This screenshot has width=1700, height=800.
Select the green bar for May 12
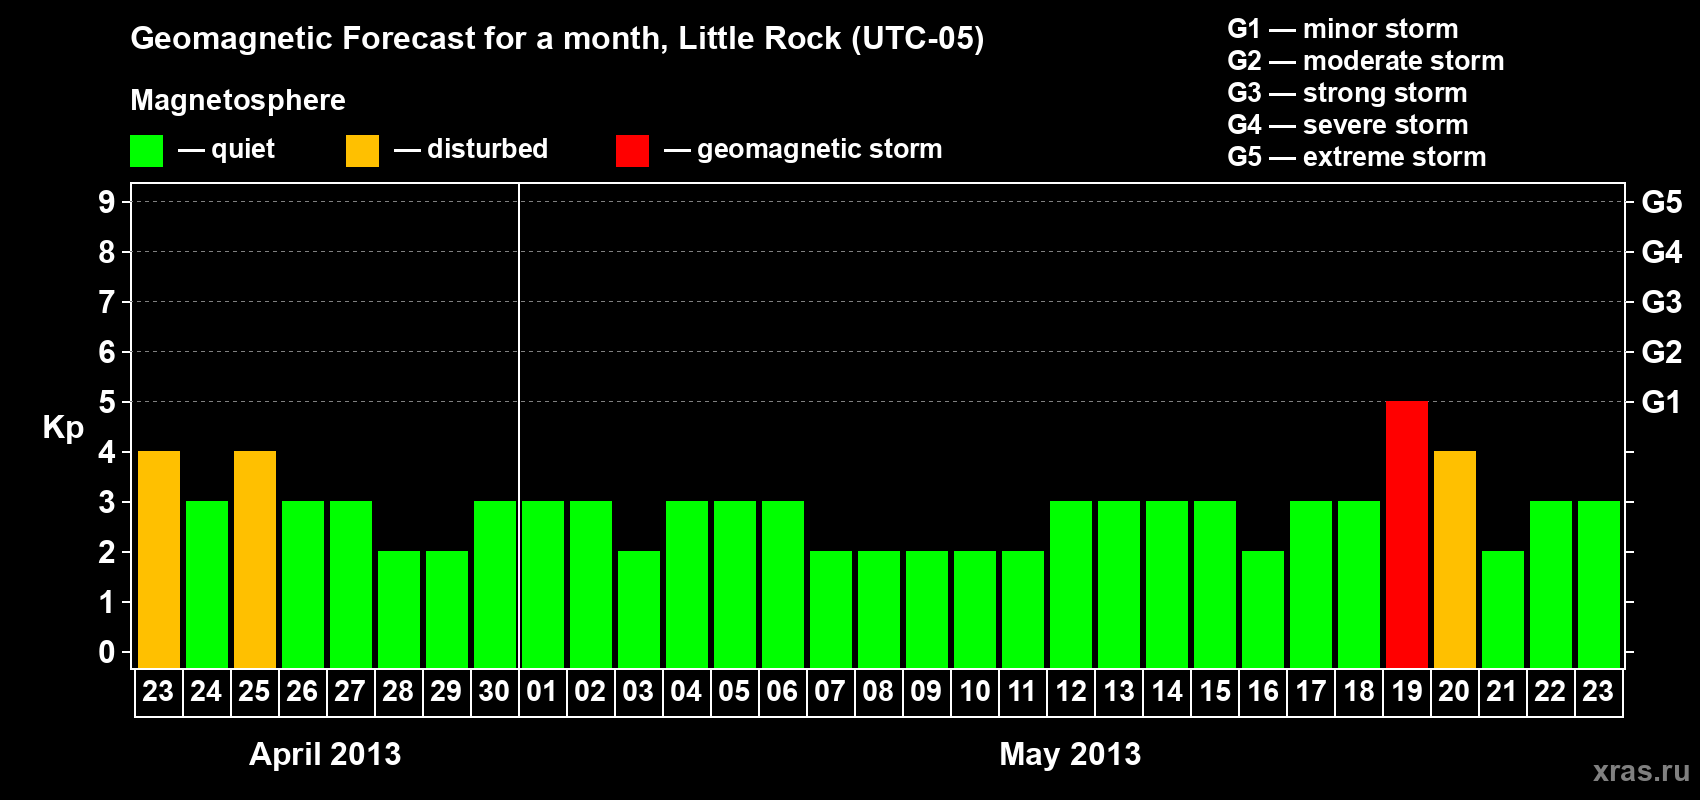coord(1071,584)
